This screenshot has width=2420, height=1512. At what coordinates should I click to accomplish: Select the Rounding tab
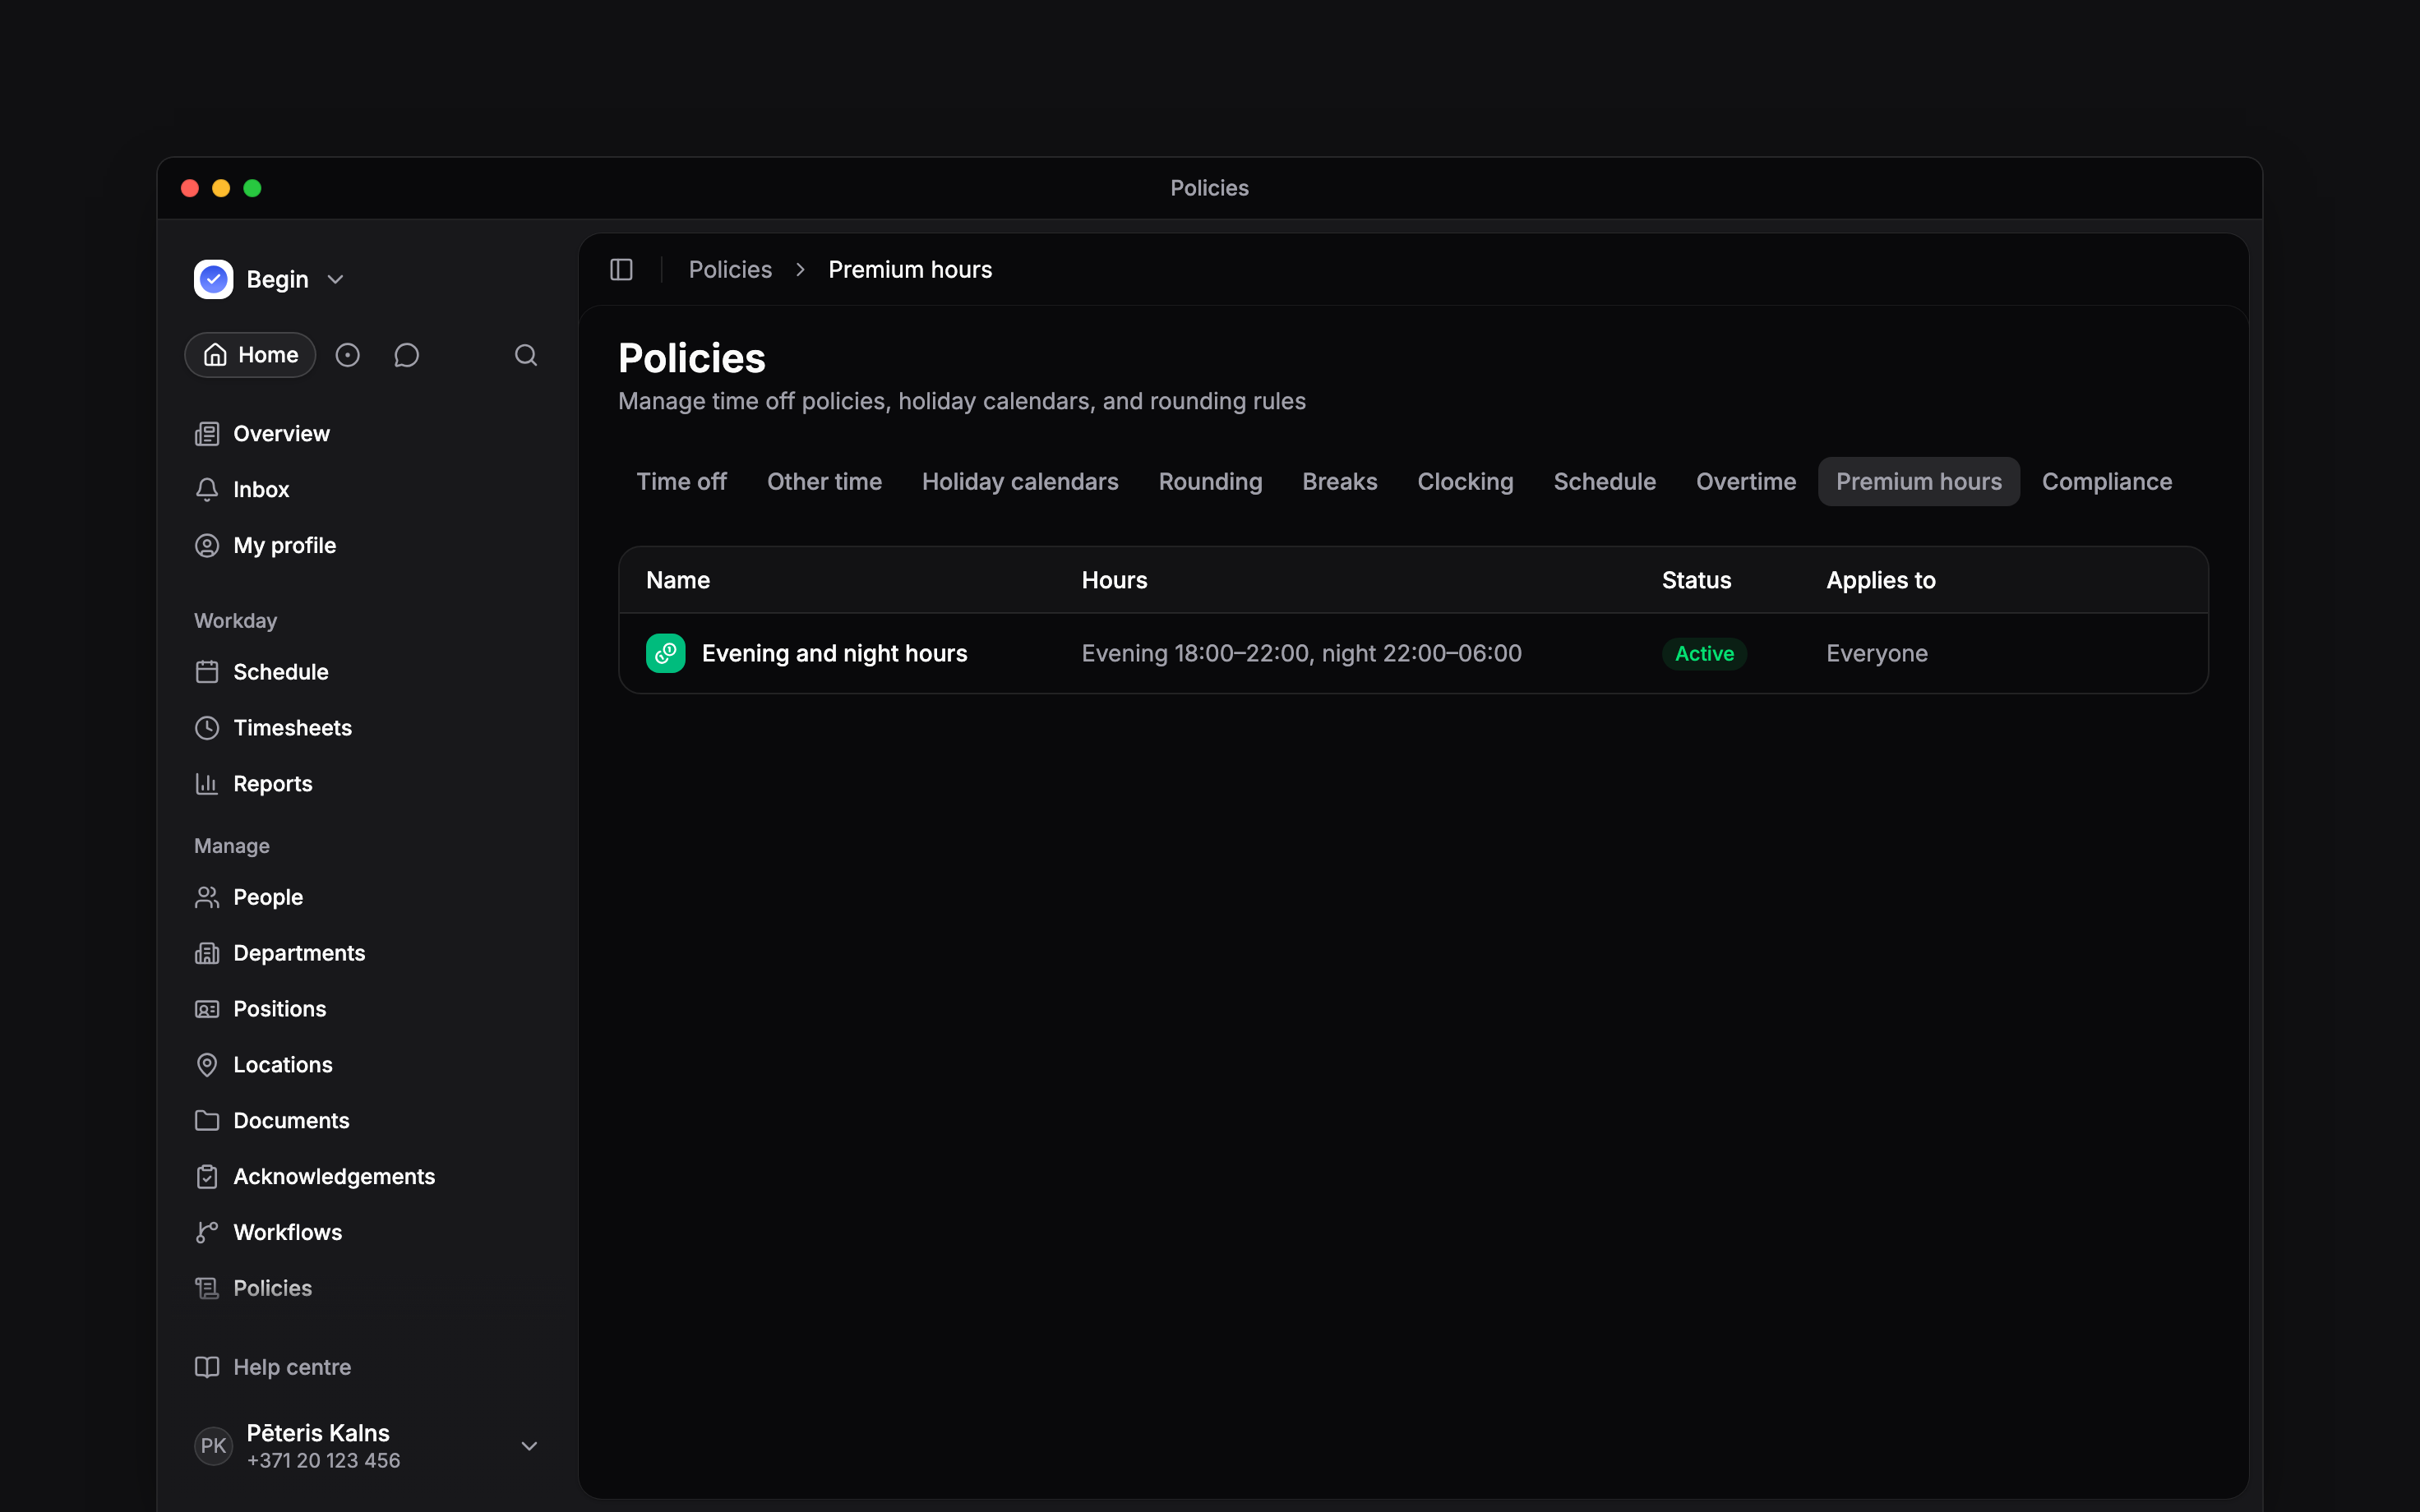coord(1210,482)
